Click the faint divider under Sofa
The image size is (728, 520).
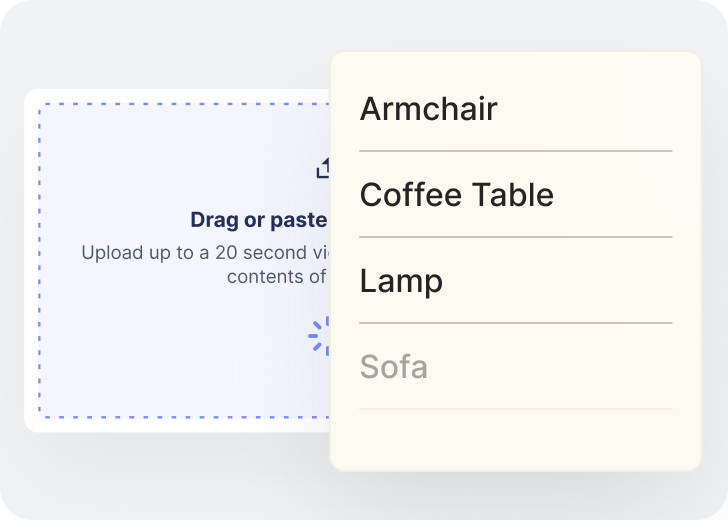tap(515, 409)
